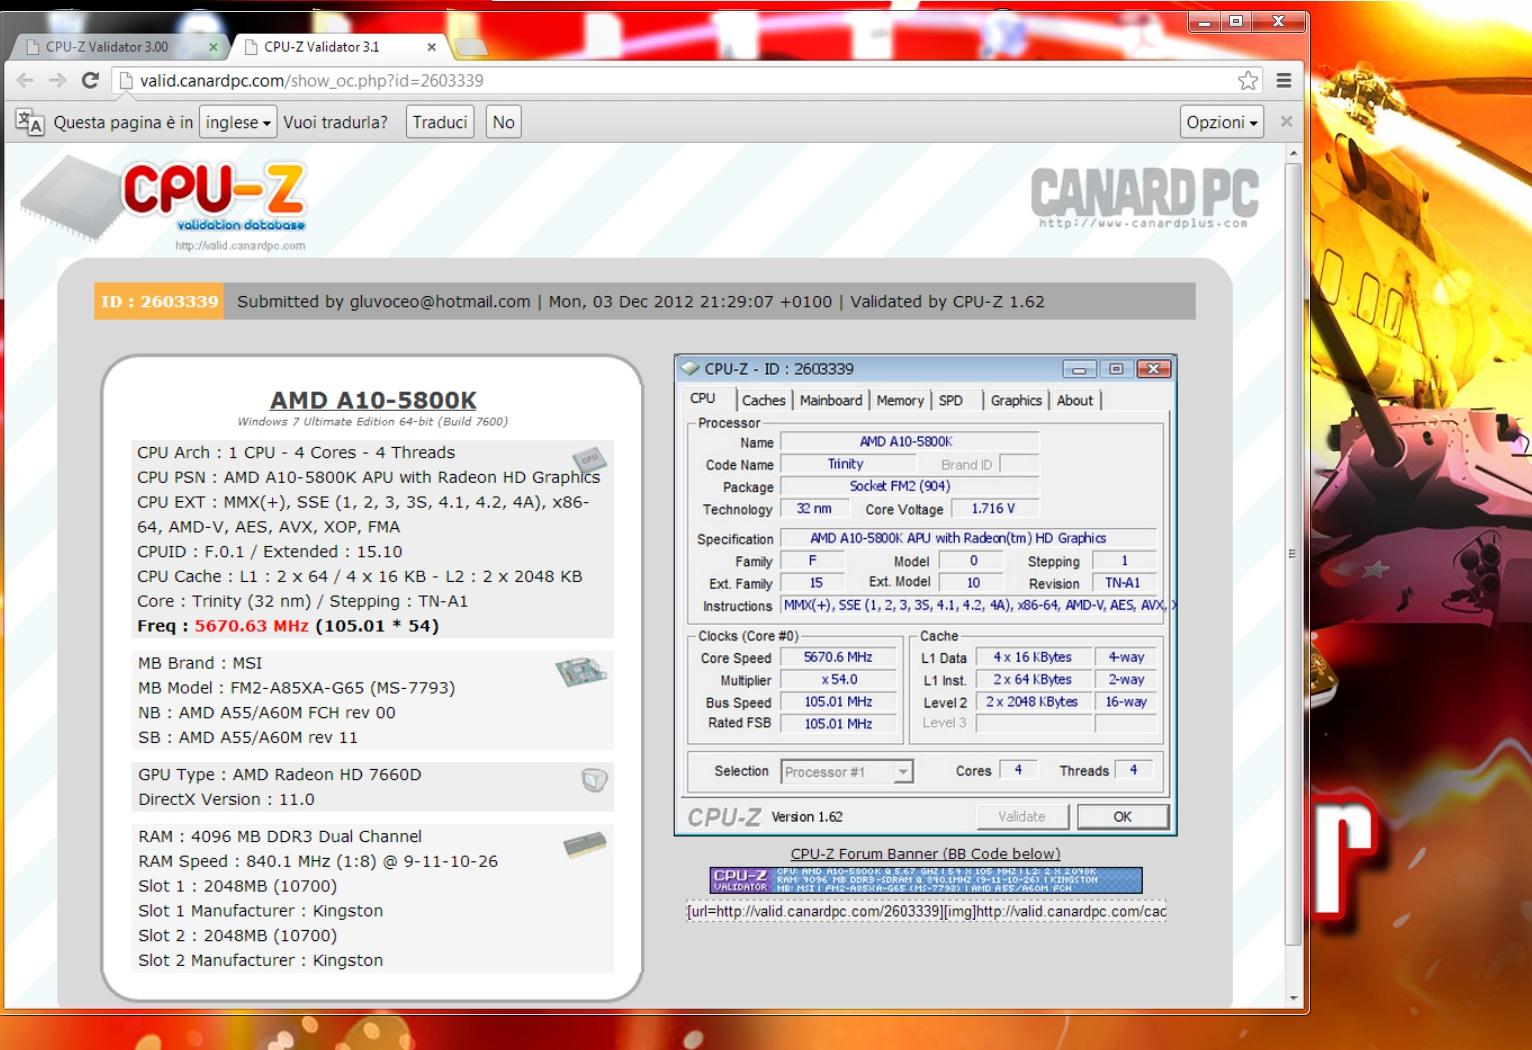Click the scrollbar up arrow

point(1293,153)
